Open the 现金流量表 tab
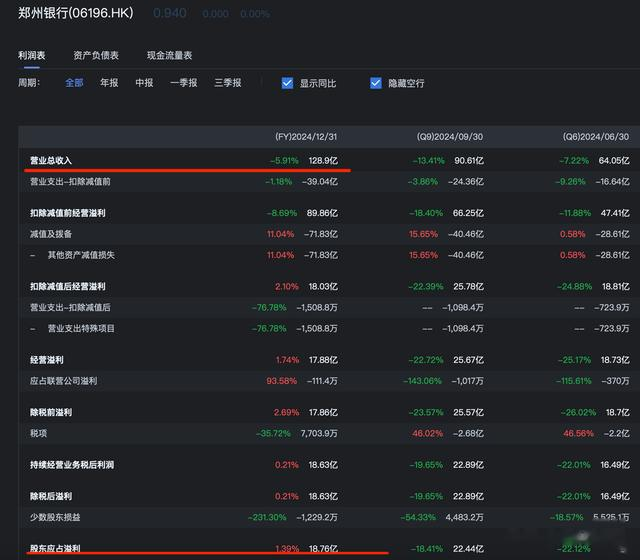This screenshot has height=560, width=640. point(169,55)
